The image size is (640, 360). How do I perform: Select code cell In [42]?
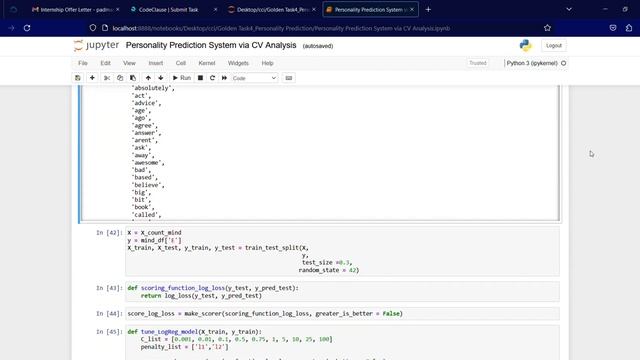pyautogui.click(x=342, y=251)
